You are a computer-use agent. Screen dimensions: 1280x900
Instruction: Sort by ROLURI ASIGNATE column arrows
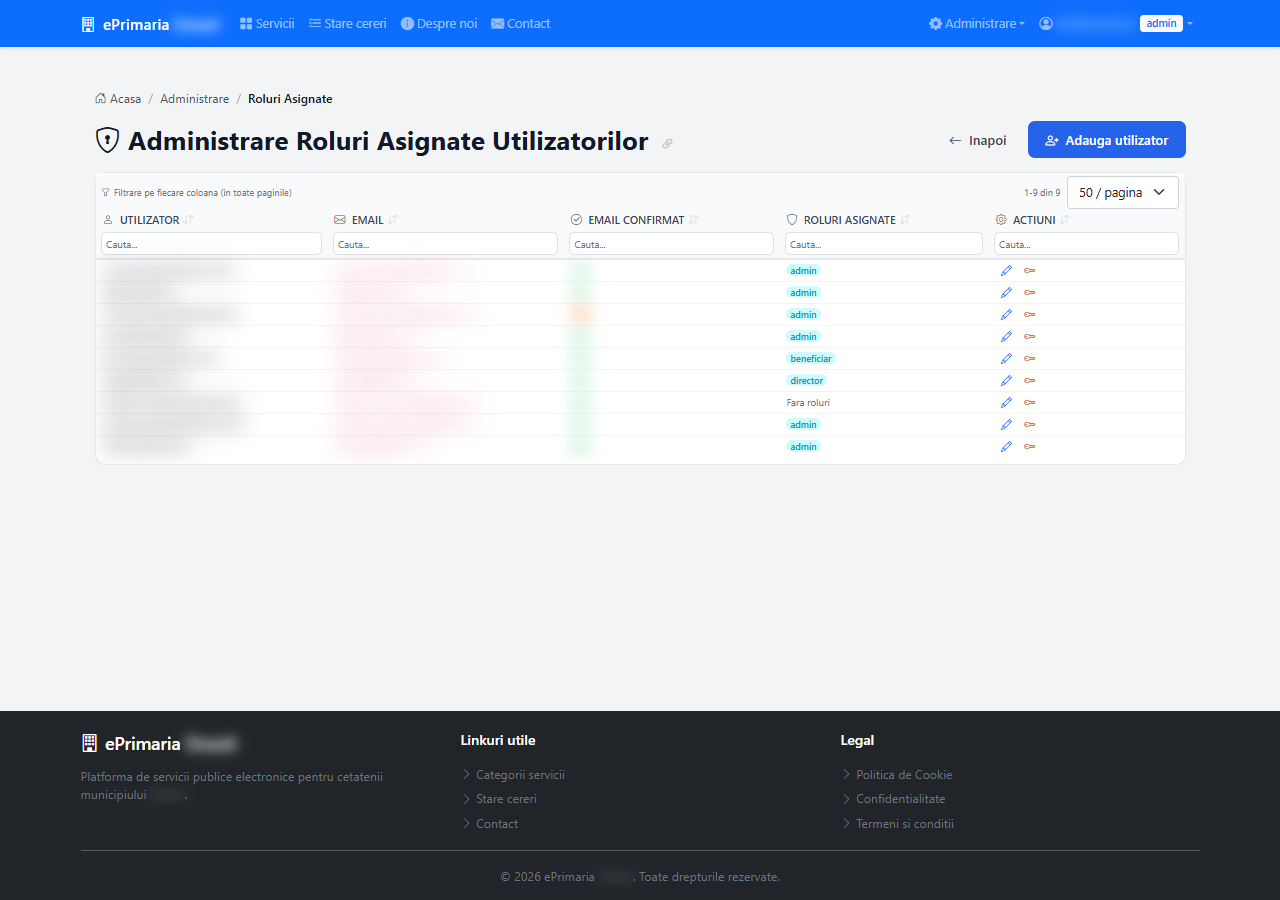[905, 220]
